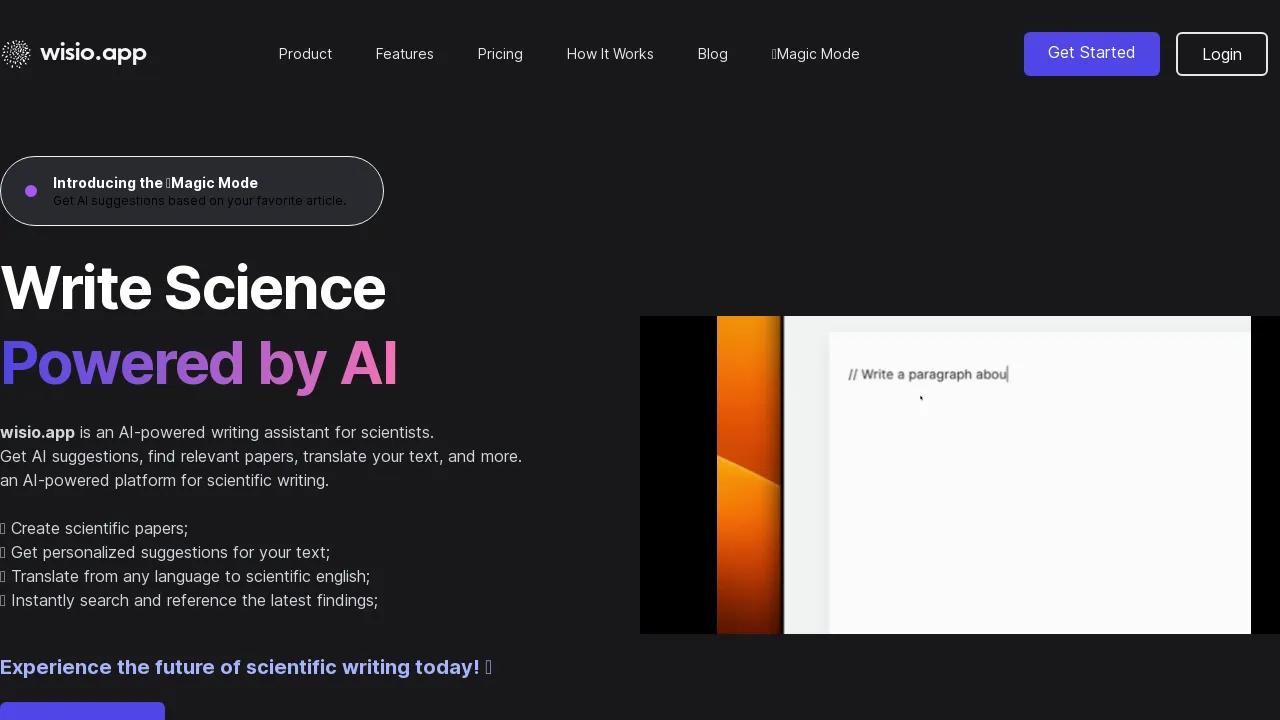1280x720 pixels.
Task: Open the Pricing section
Action: pos(500,54)
